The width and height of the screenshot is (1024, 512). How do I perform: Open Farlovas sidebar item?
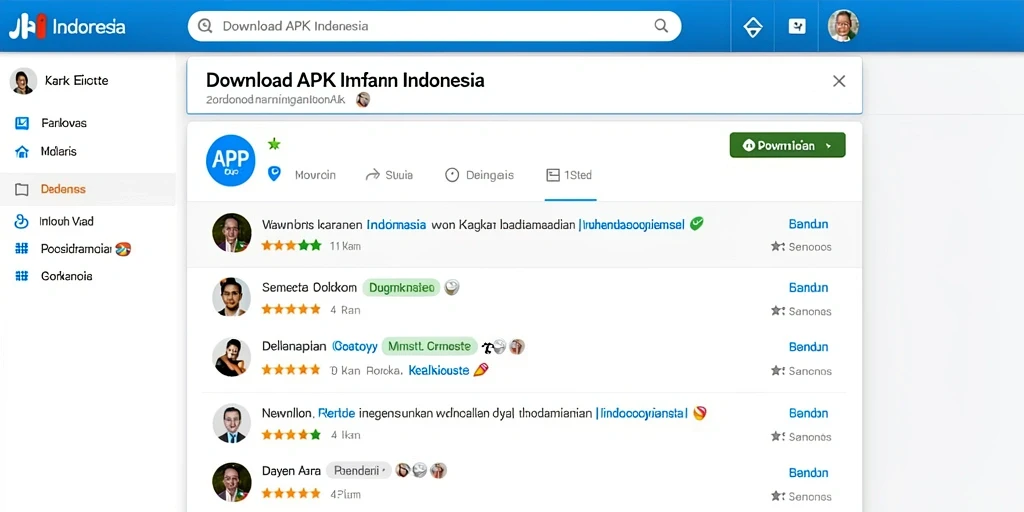click(x=63, y=123)
